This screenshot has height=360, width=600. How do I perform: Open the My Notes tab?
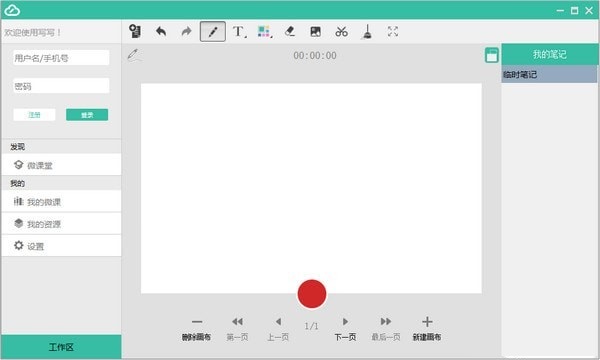click(x=549, y=54)
